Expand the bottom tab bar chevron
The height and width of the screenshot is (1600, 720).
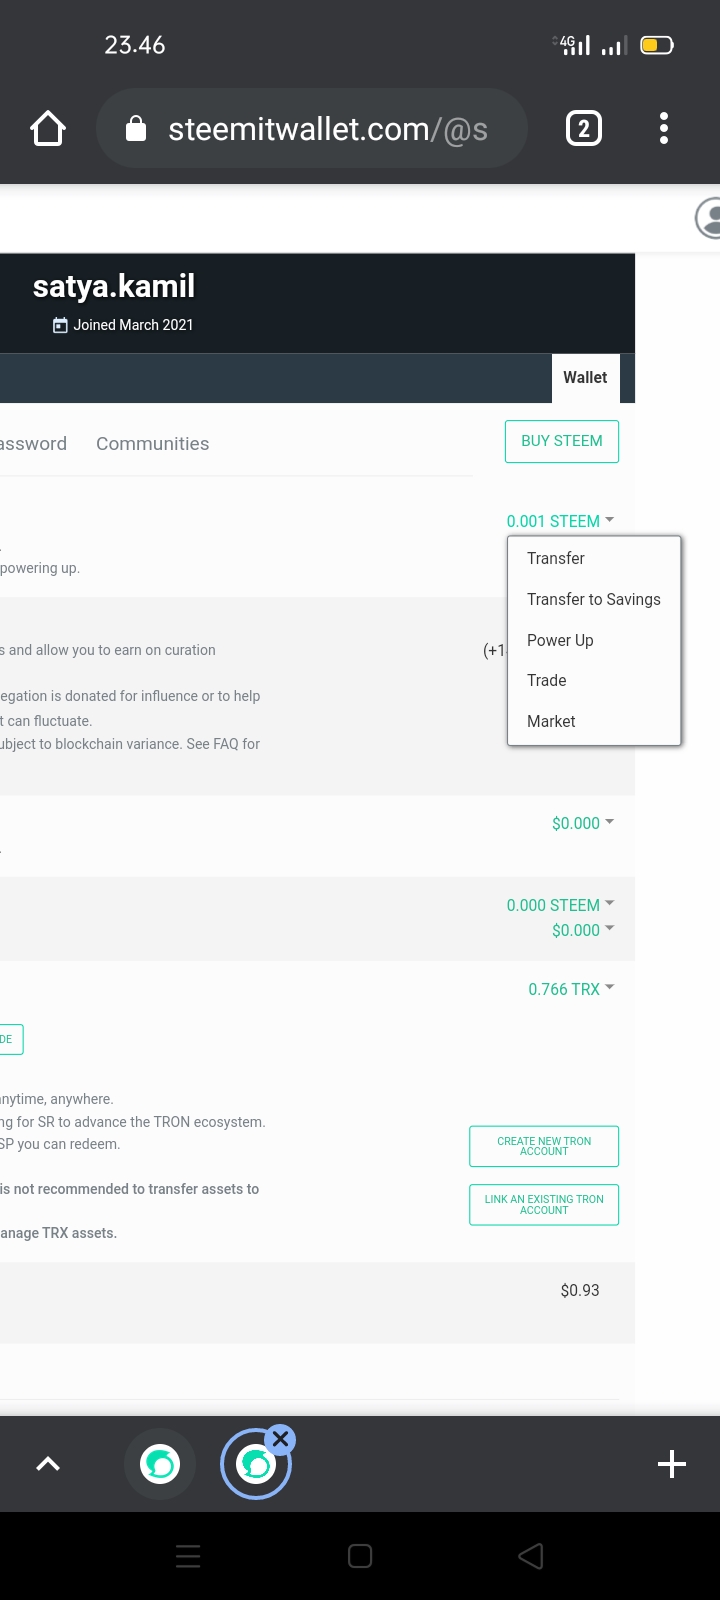tap(48, 1464)
